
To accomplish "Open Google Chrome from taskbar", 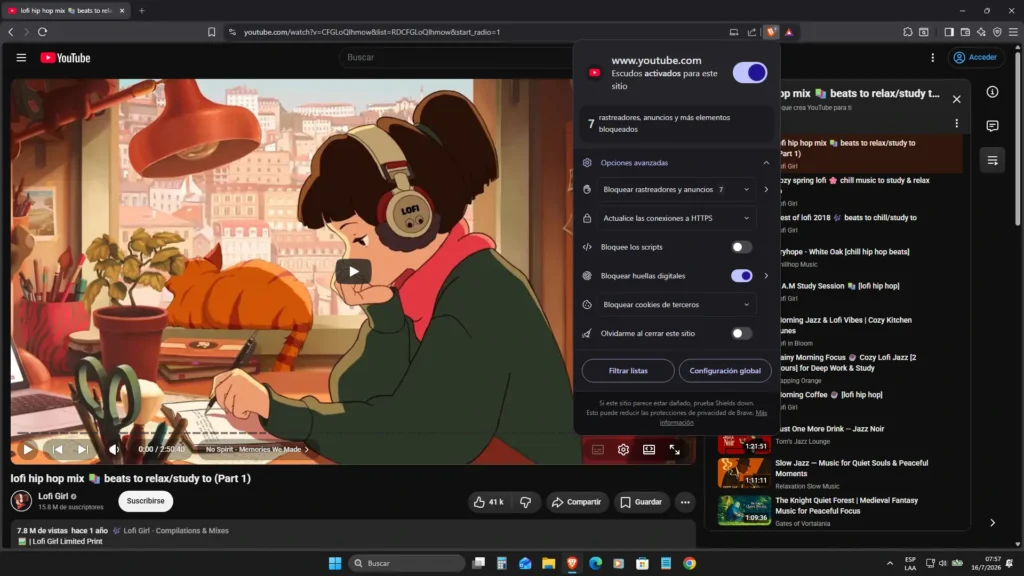I will (x=690, y=563).
